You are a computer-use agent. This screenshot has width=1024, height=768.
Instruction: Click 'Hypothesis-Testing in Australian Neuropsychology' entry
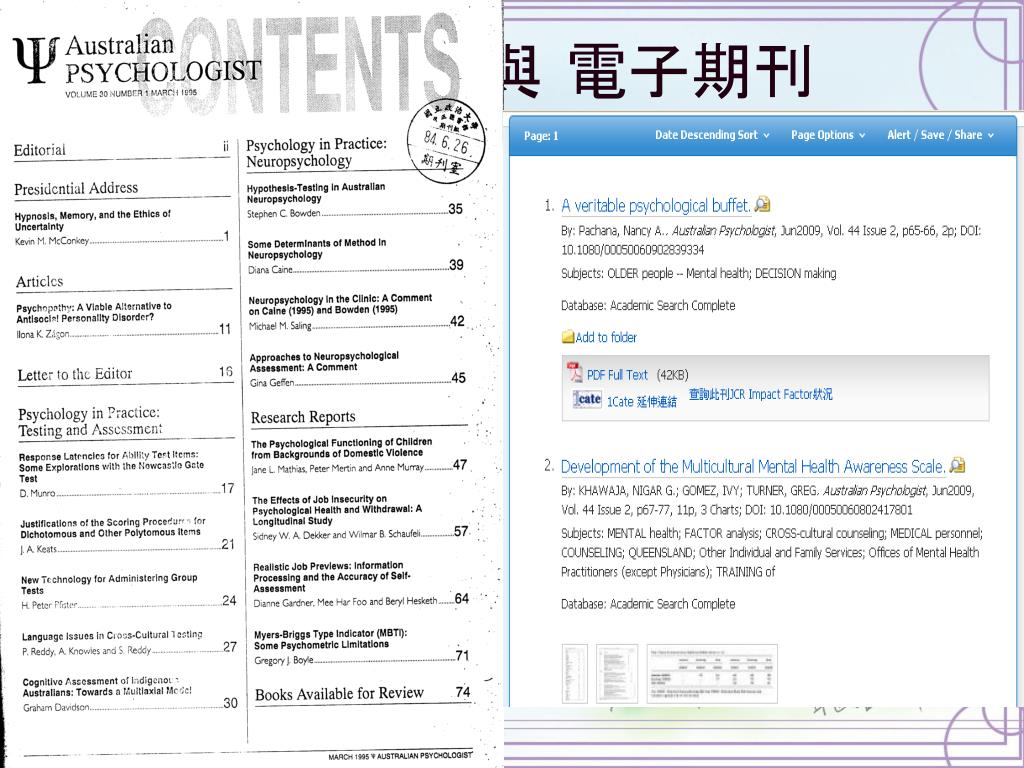click(316, 193)
